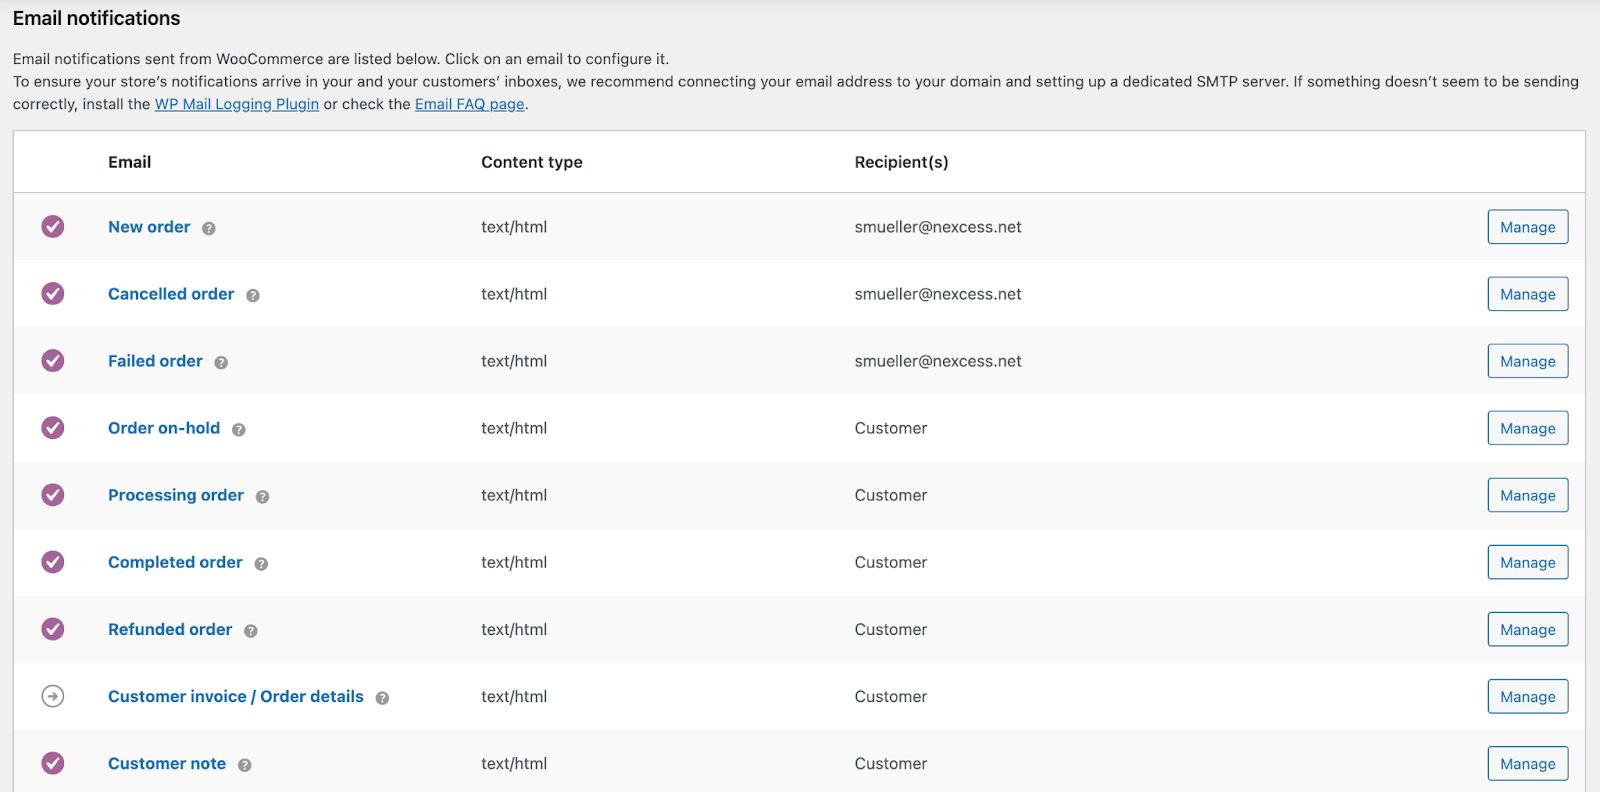The image size is (1600, 792).
Task: Click Manage for the Refunded order email
Action: pyautogui.click(x=1527, y=629)
